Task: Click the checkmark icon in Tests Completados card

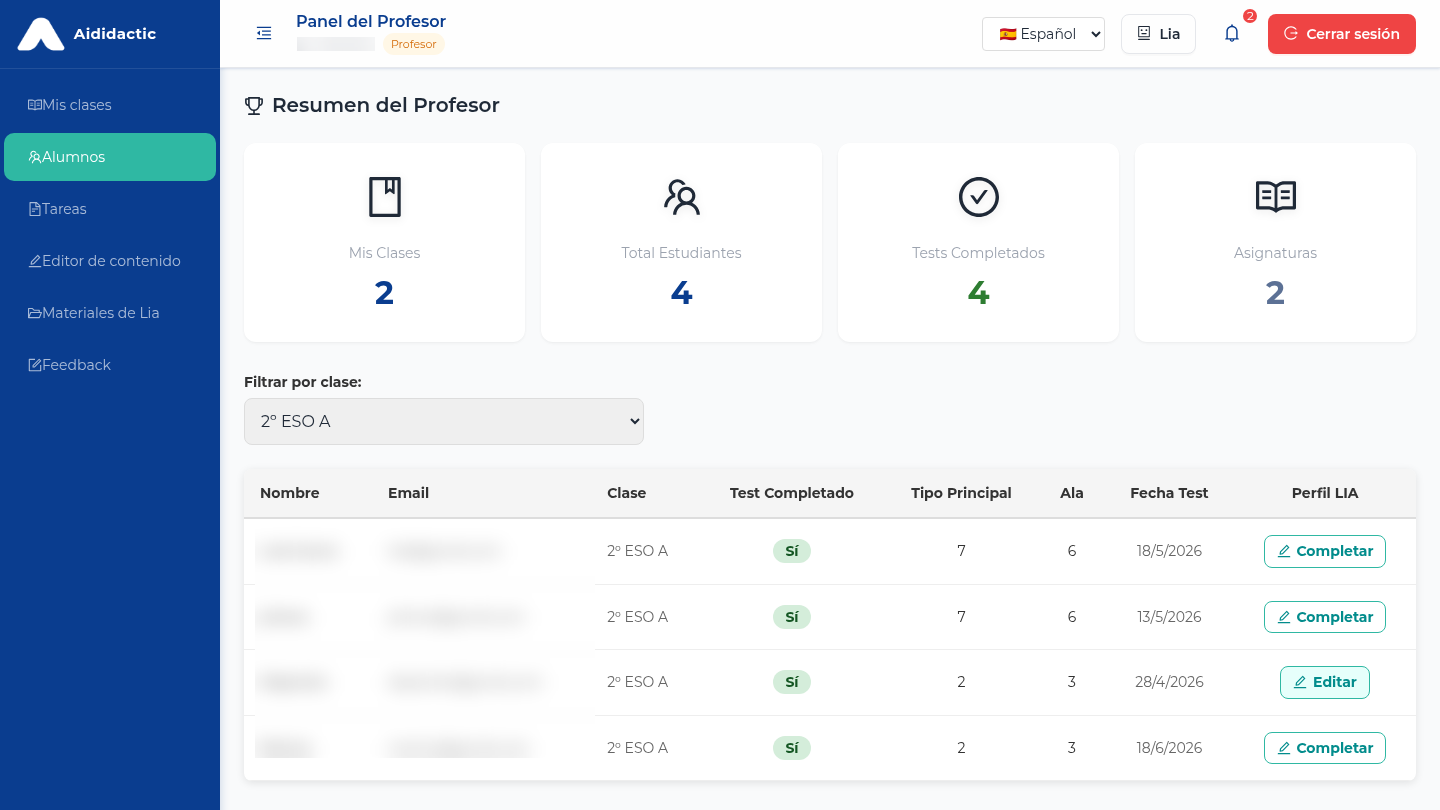Action: click(979, 197)
